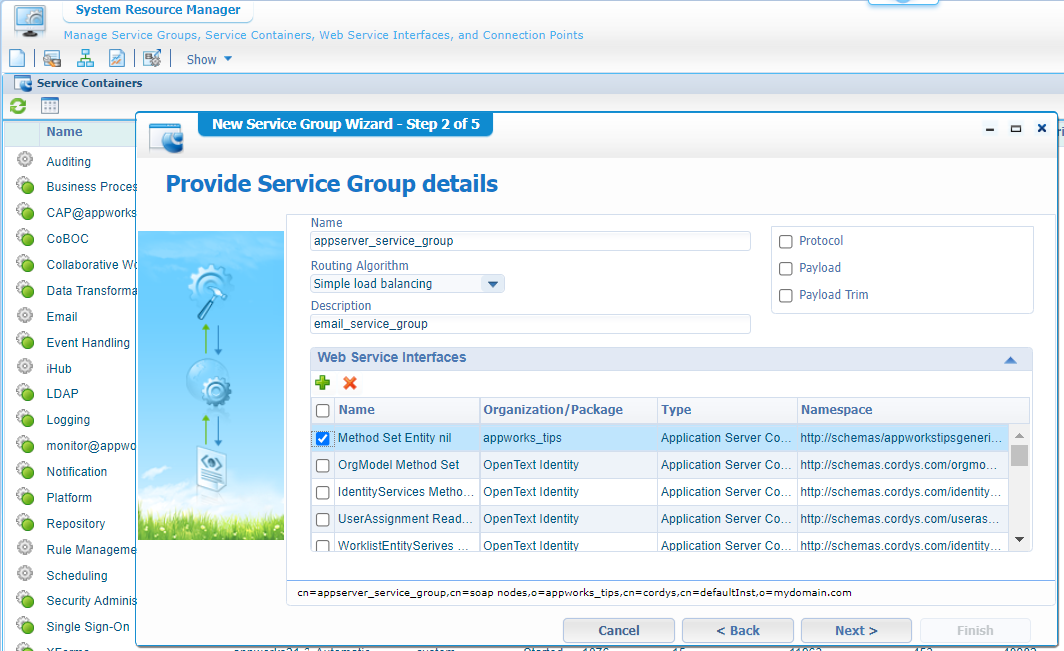
Task: Check the OrgModel Method Set row checkbox
Action: click(x=323, y=465)
